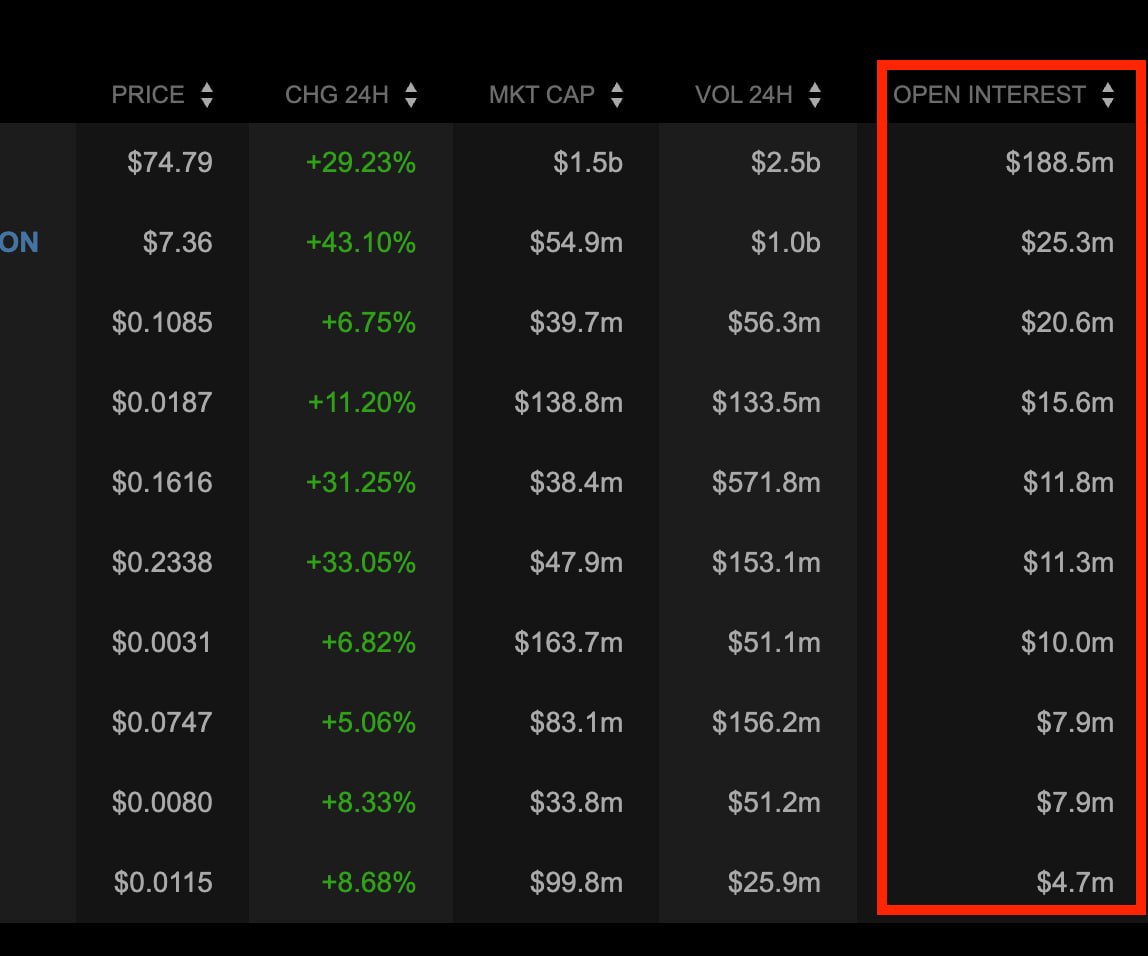Toggle the sort arrows beside OPEN INTEREST

pyautogui.click(x=1107, y=95)
